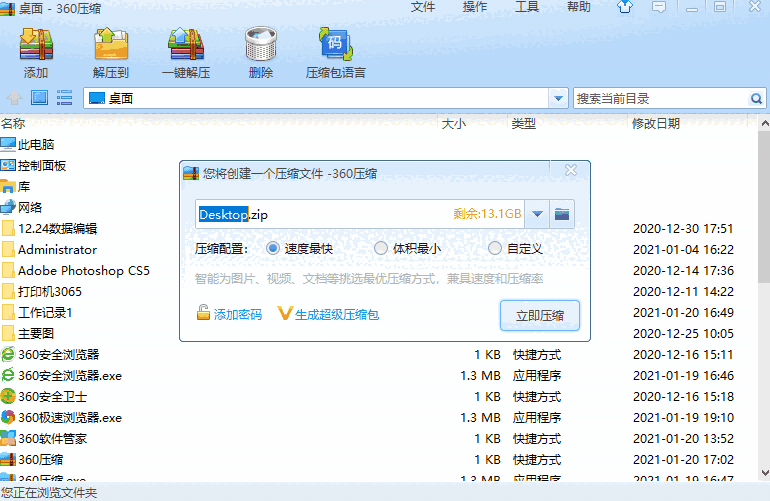Select the 体积最小 radio option
Screen dimensions: 770x501
tap(381, 248)
